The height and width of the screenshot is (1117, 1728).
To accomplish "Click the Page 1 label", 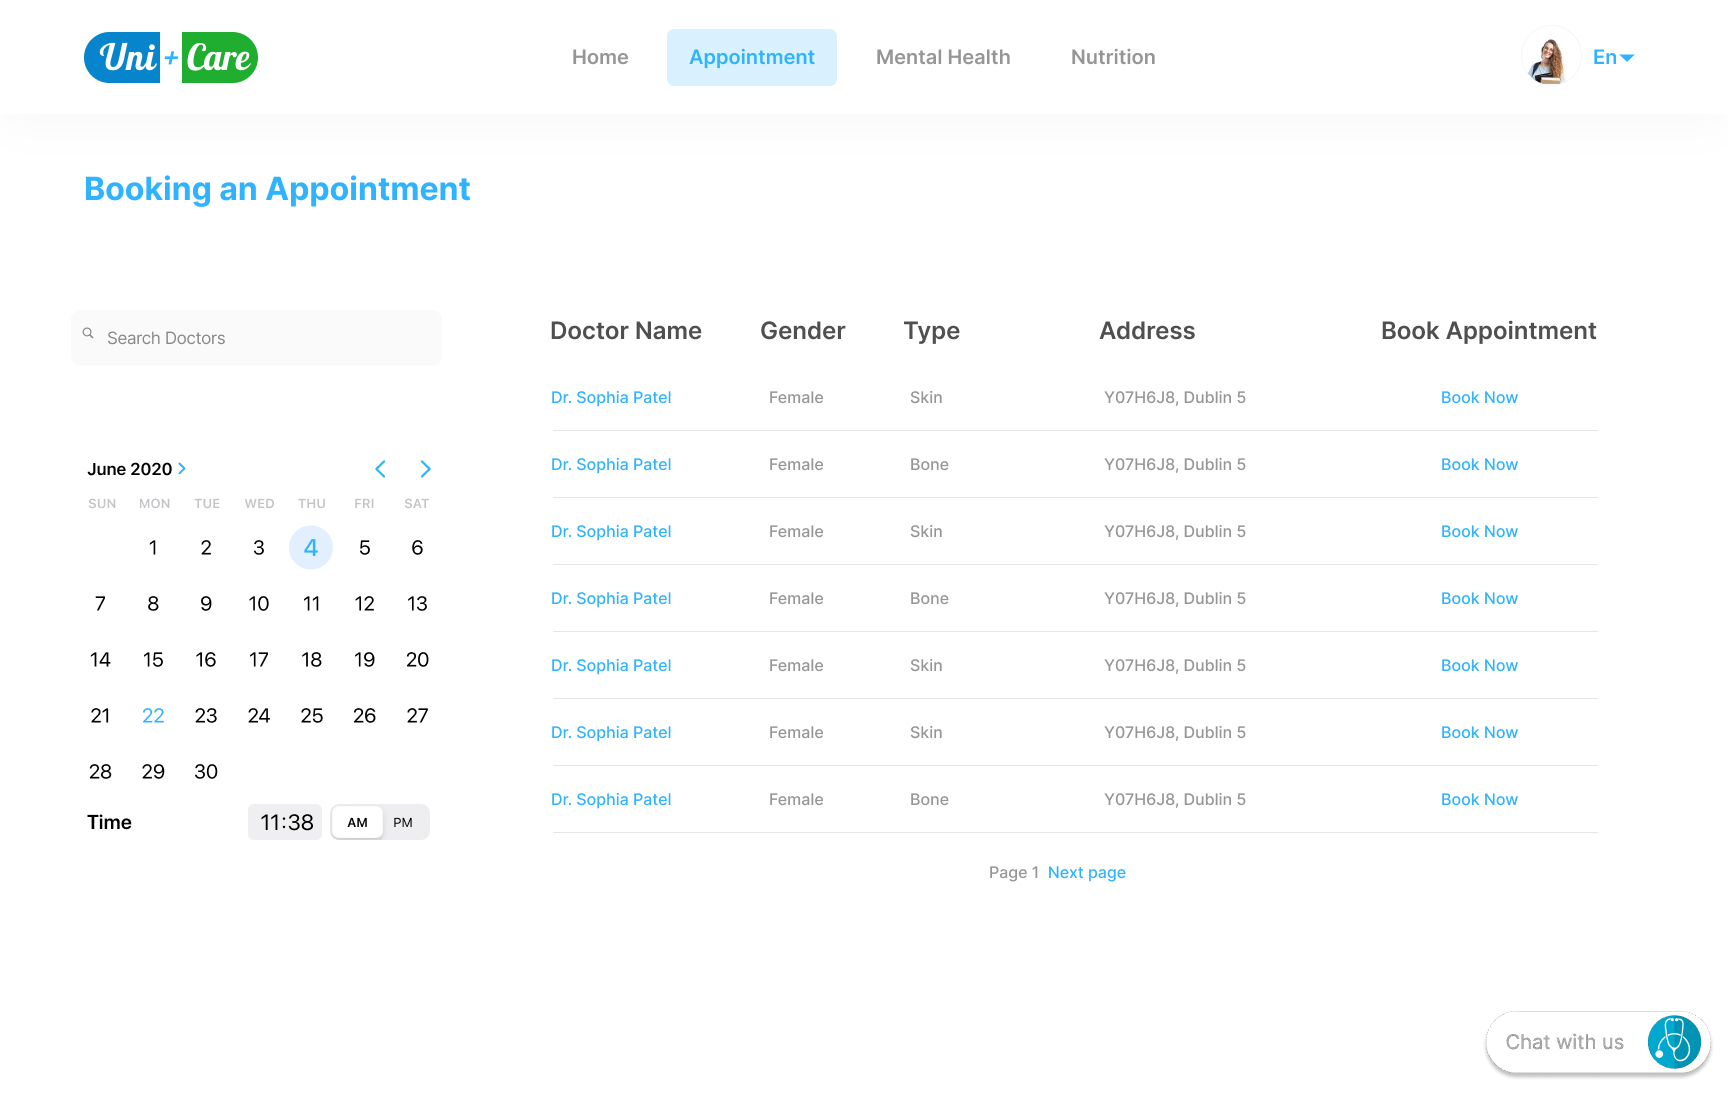I will coord(1014,872).
